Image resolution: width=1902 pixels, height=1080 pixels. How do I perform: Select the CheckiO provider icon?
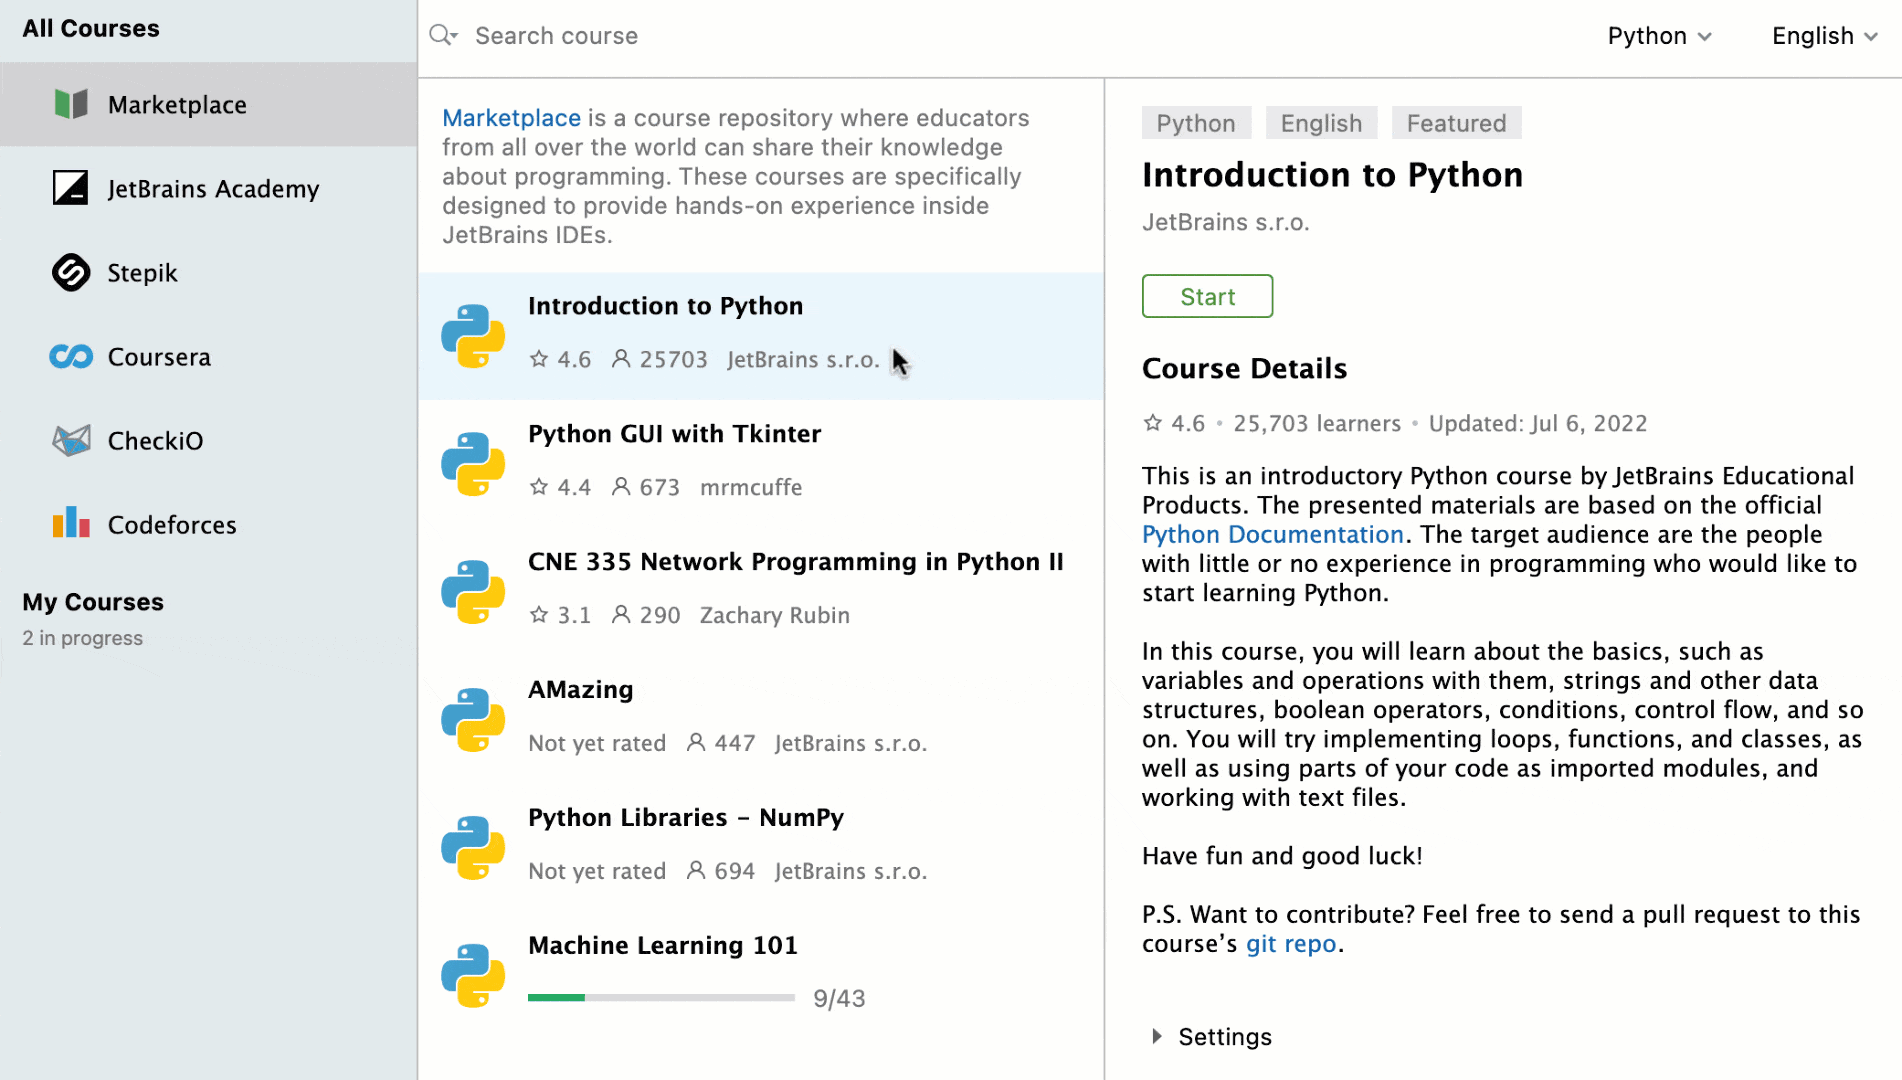[69, 440]
